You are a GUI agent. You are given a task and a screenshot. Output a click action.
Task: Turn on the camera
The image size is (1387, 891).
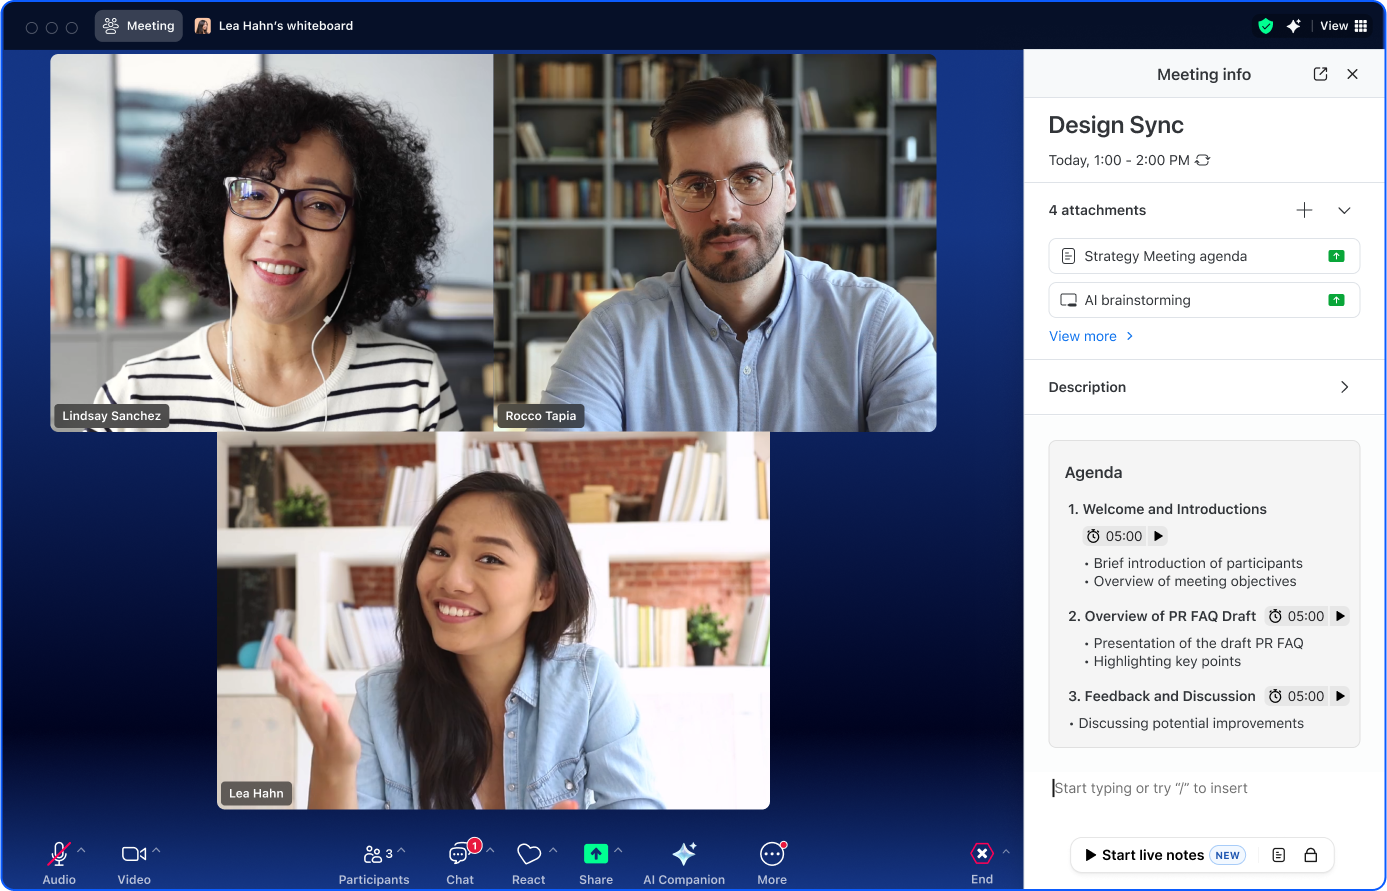tap(133, 852)
